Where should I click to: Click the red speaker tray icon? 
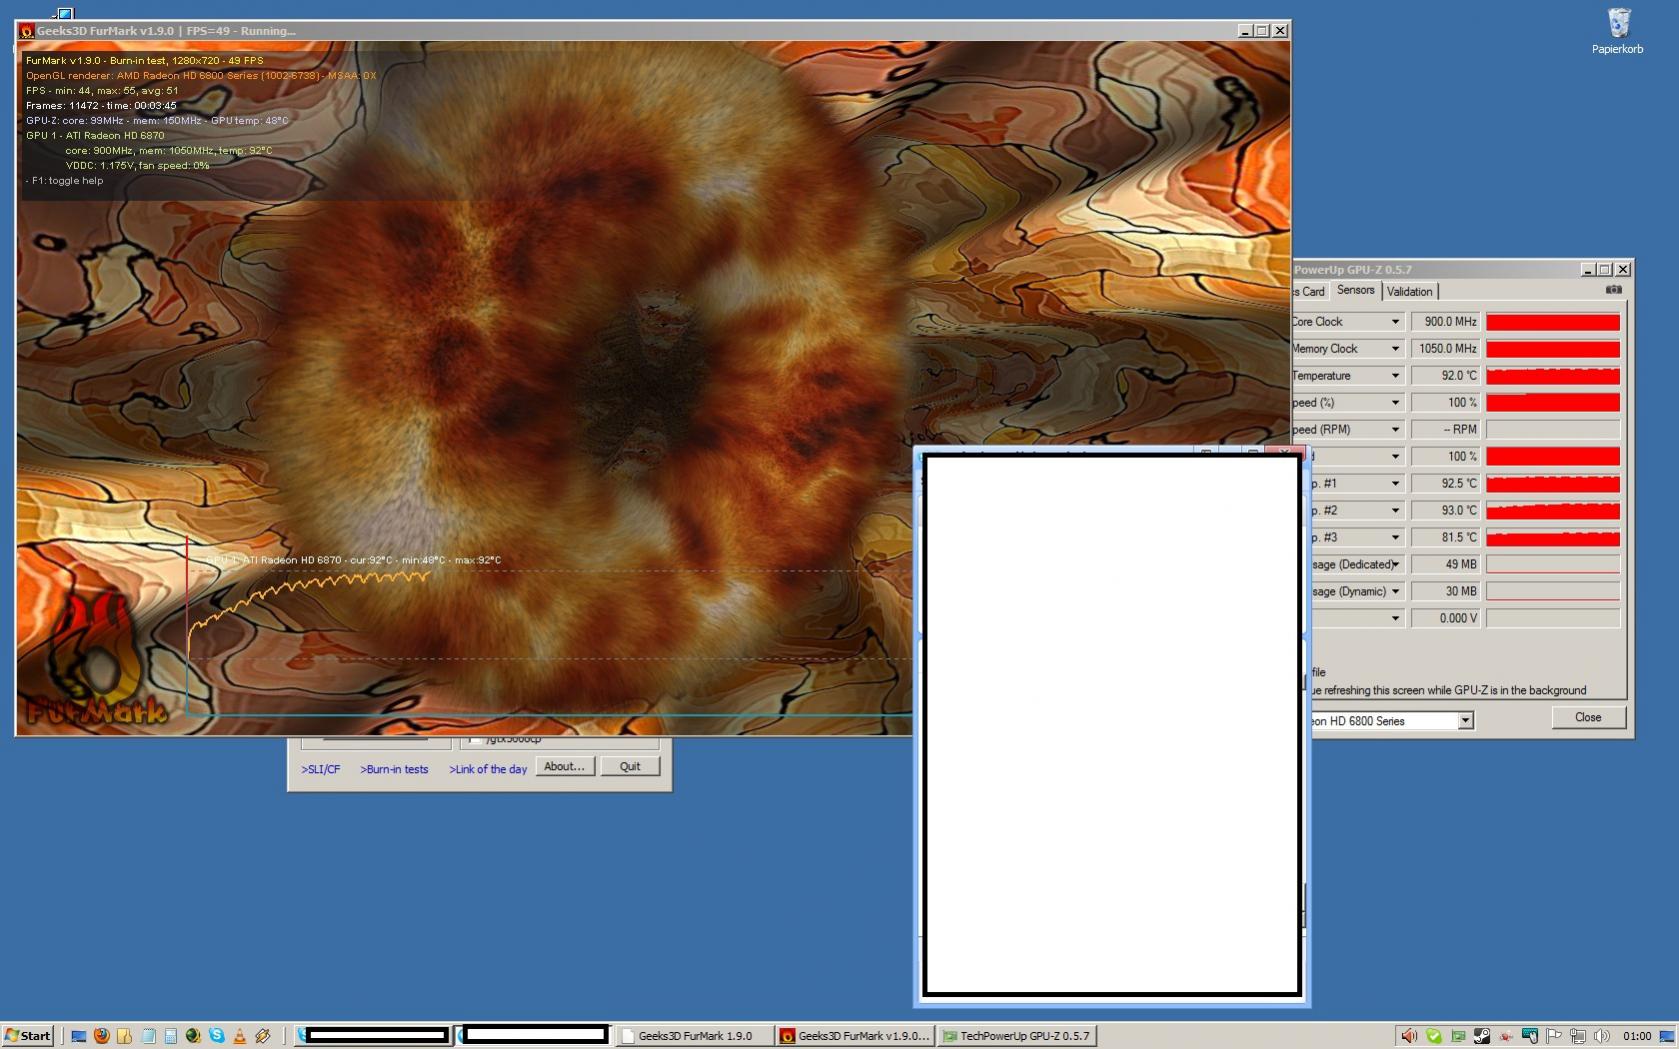pyautogui.click(x=1409, y=1036)
